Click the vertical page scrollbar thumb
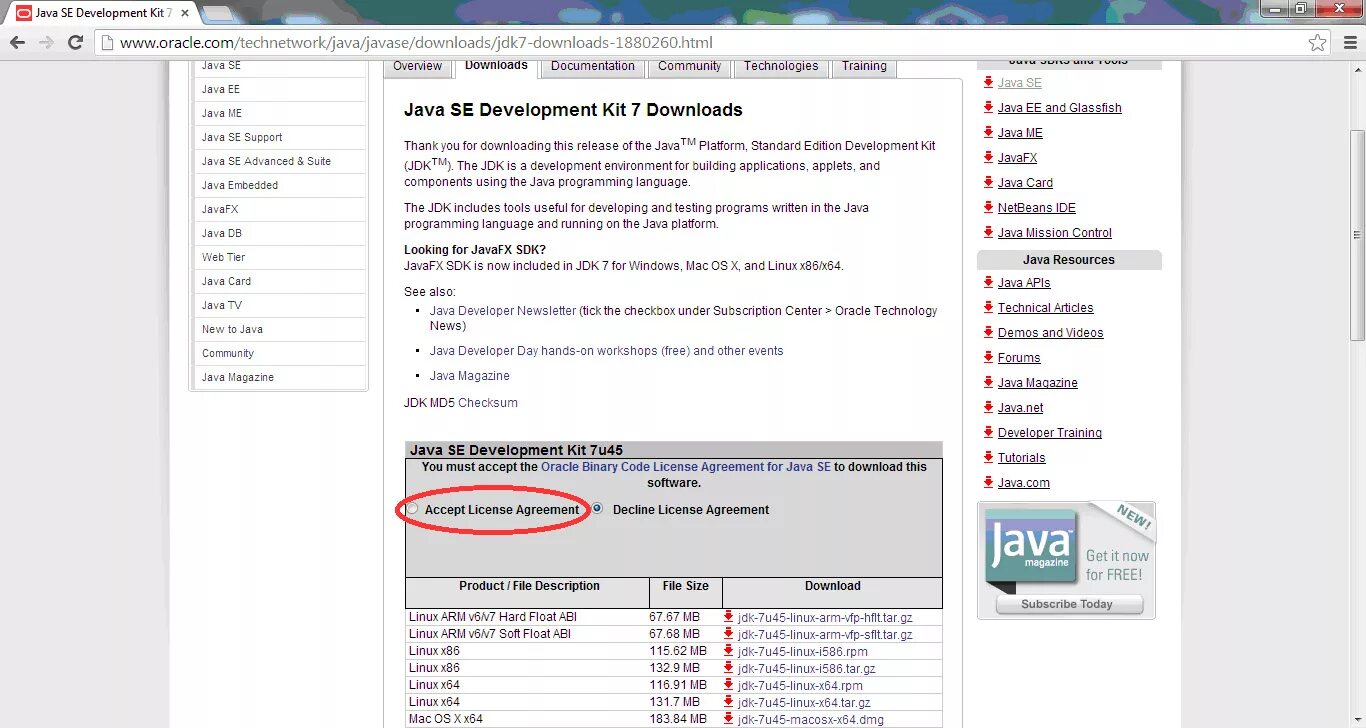Viewport: 1366px width, 728px height. [x=1357, y=235]
